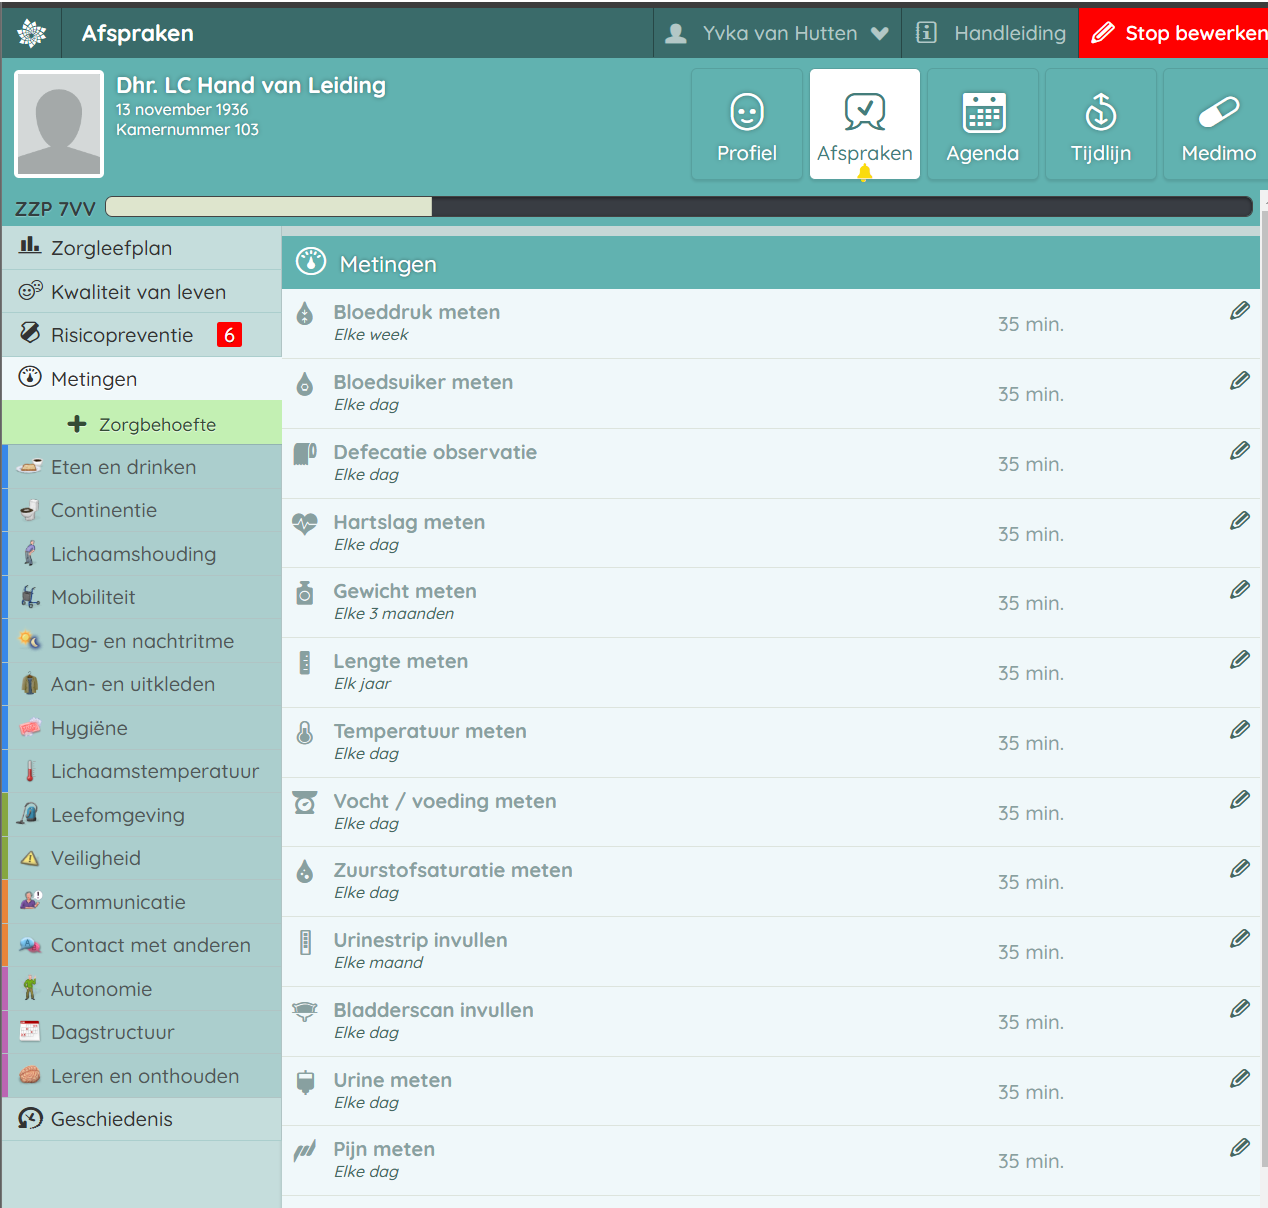Open Yvka van Hutten user dropdown
Image resolution: width=1268 pixels, height=1208 pixels.
777,33
